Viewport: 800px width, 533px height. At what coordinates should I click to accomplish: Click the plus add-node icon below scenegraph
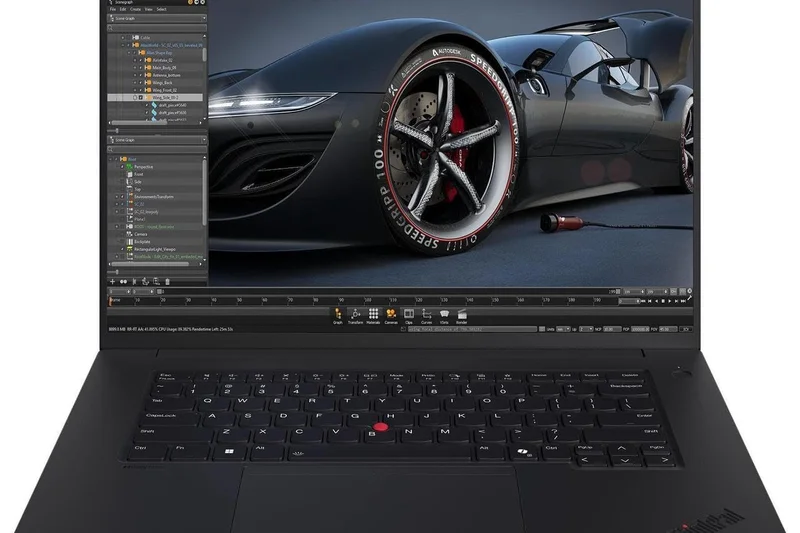point(112,282)
